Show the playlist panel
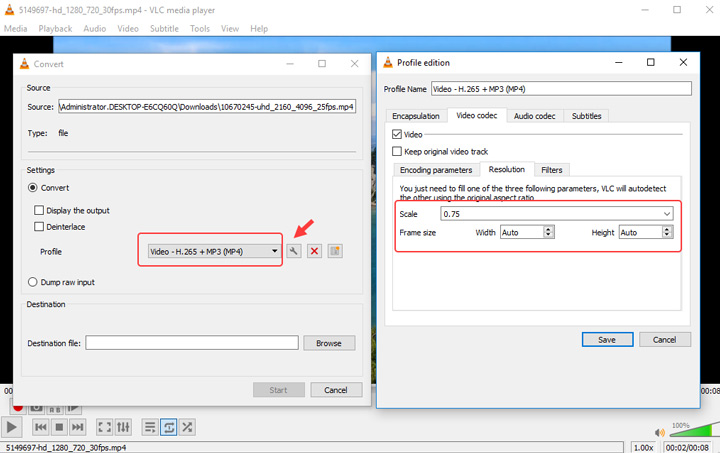The width and height of the screenshot is (720, 453). (x=150, y=427)
